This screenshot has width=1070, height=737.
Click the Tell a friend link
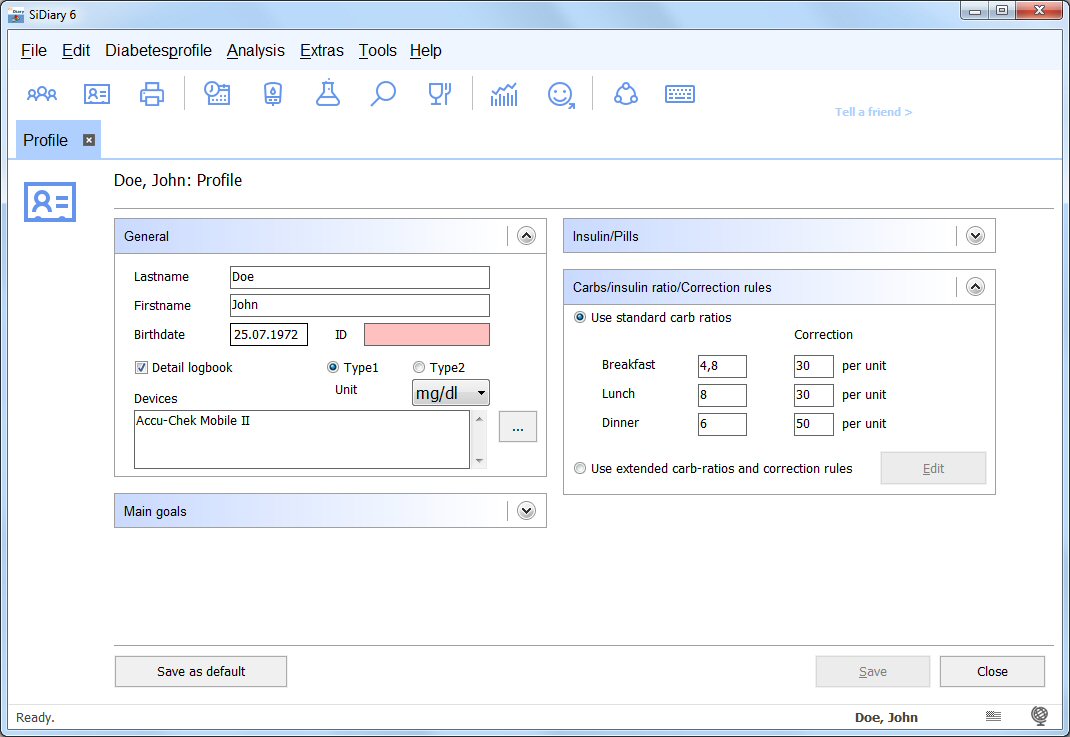873,112
